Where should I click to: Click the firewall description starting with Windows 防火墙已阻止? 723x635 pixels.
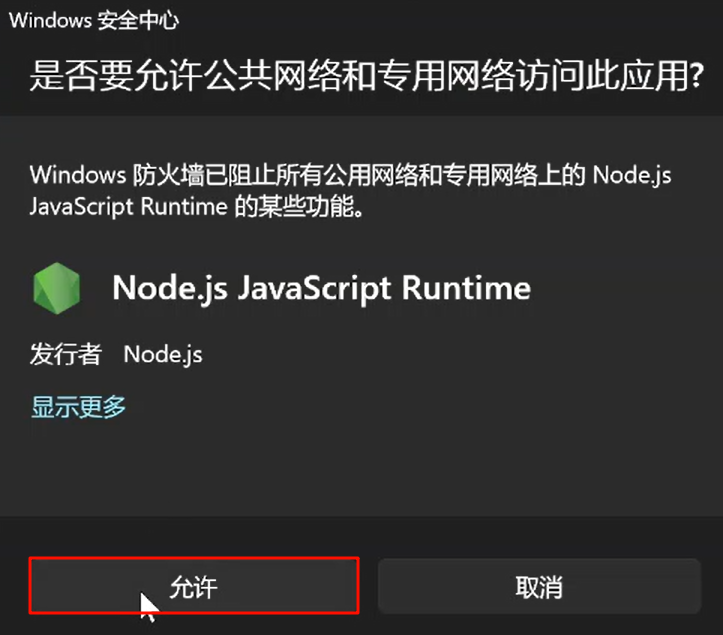pyautogui.click(x=350, y=190)
